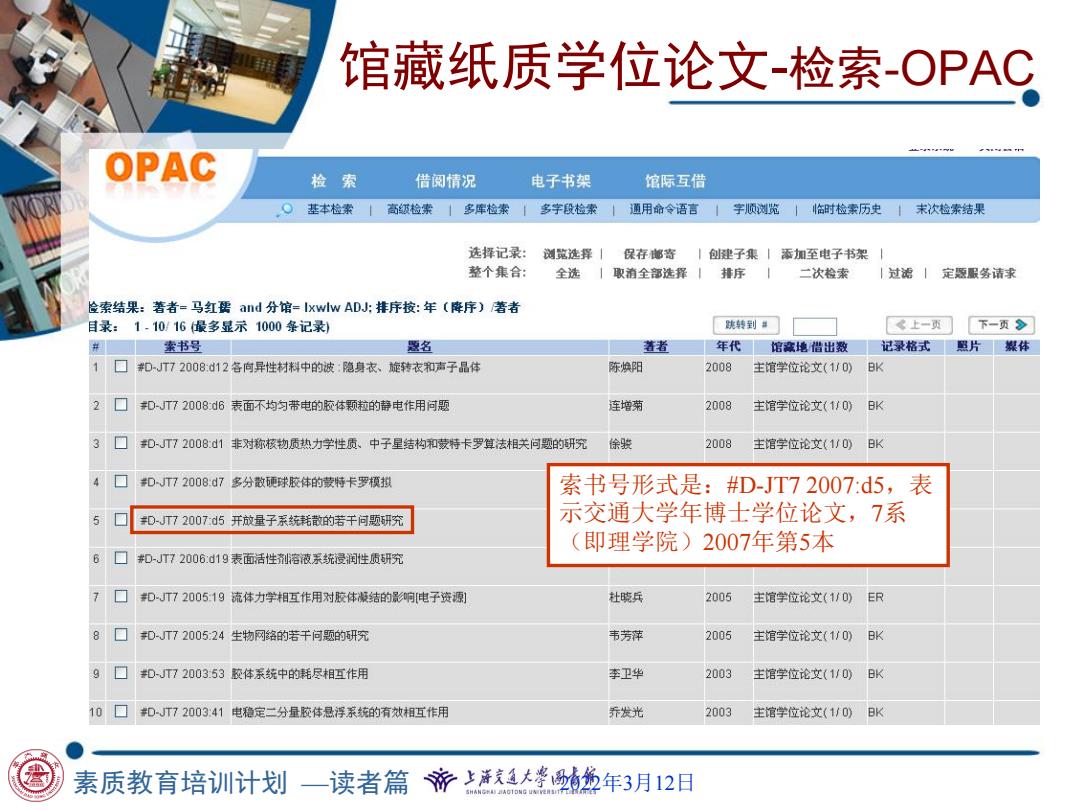The width and height of the screenshot is (1080, 810).
Task: Click ER record format in row 7
Action: click(875, 597)
